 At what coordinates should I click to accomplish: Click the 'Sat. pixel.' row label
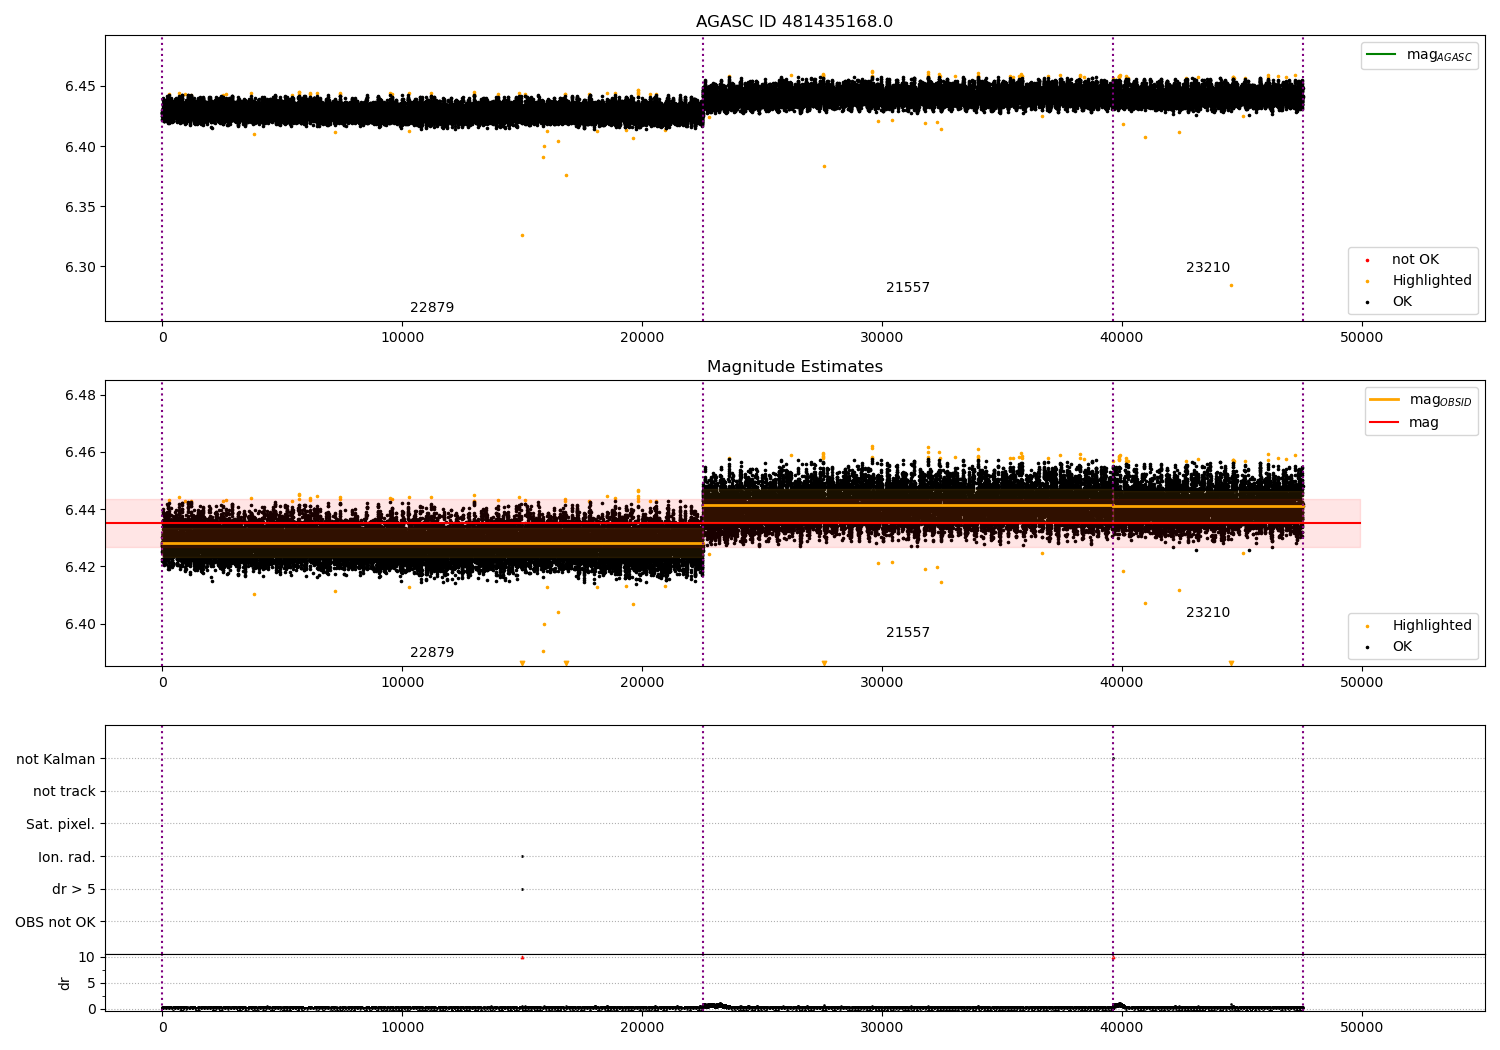click(x=61, y=824)
